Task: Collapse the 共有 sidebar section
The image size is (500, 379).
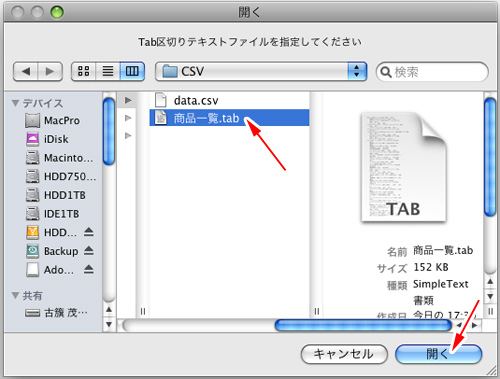Action: 15,295
